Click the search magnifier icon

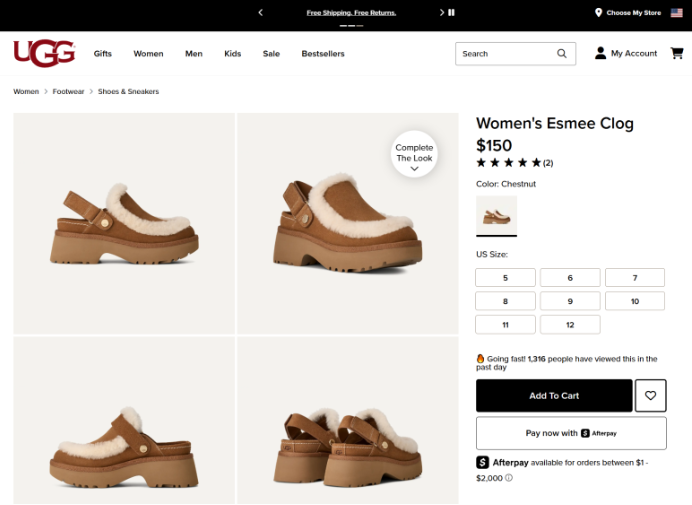(563, 54)
